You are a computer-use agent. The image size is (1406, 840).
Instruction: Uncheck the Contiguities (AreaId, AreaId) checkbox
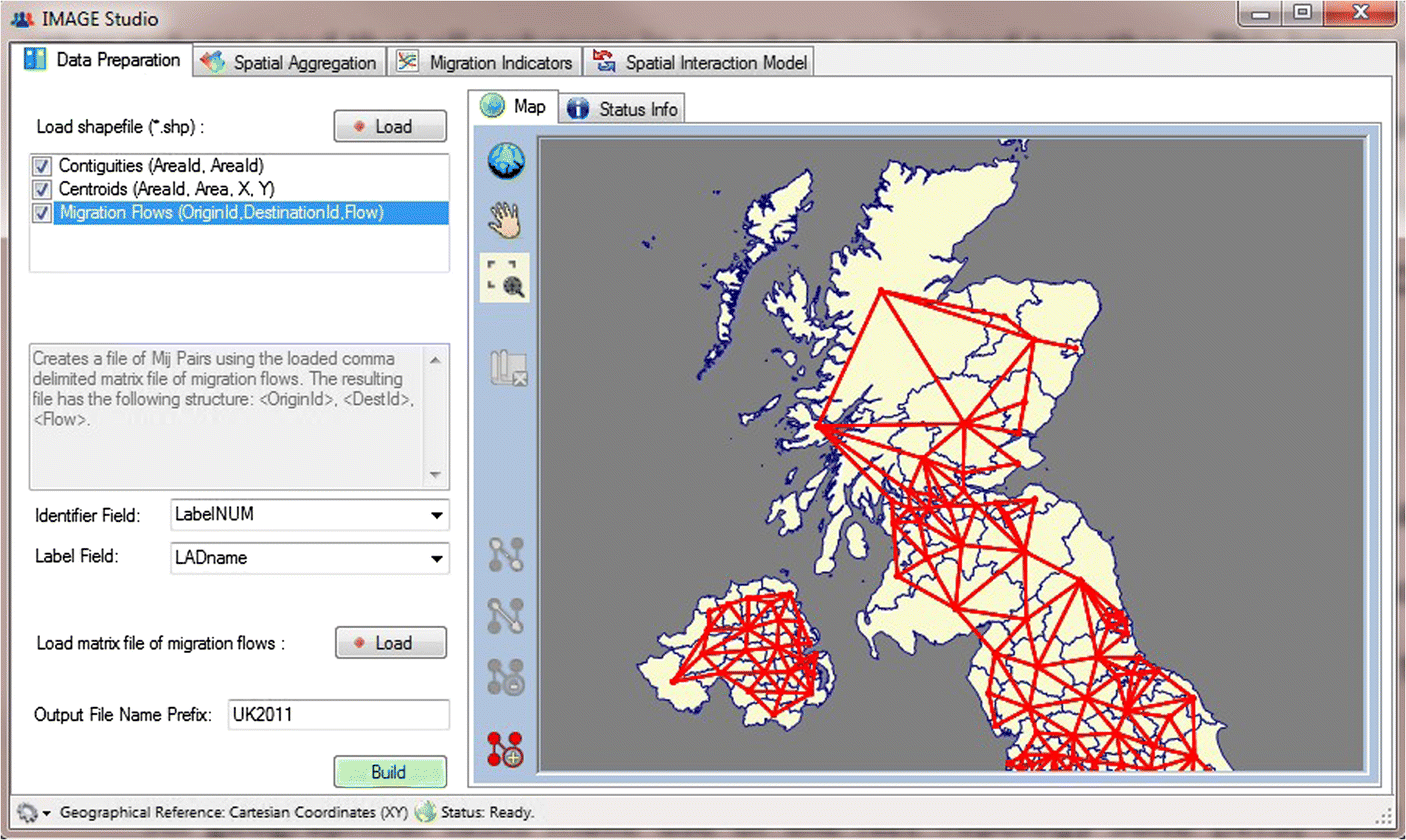43,166
